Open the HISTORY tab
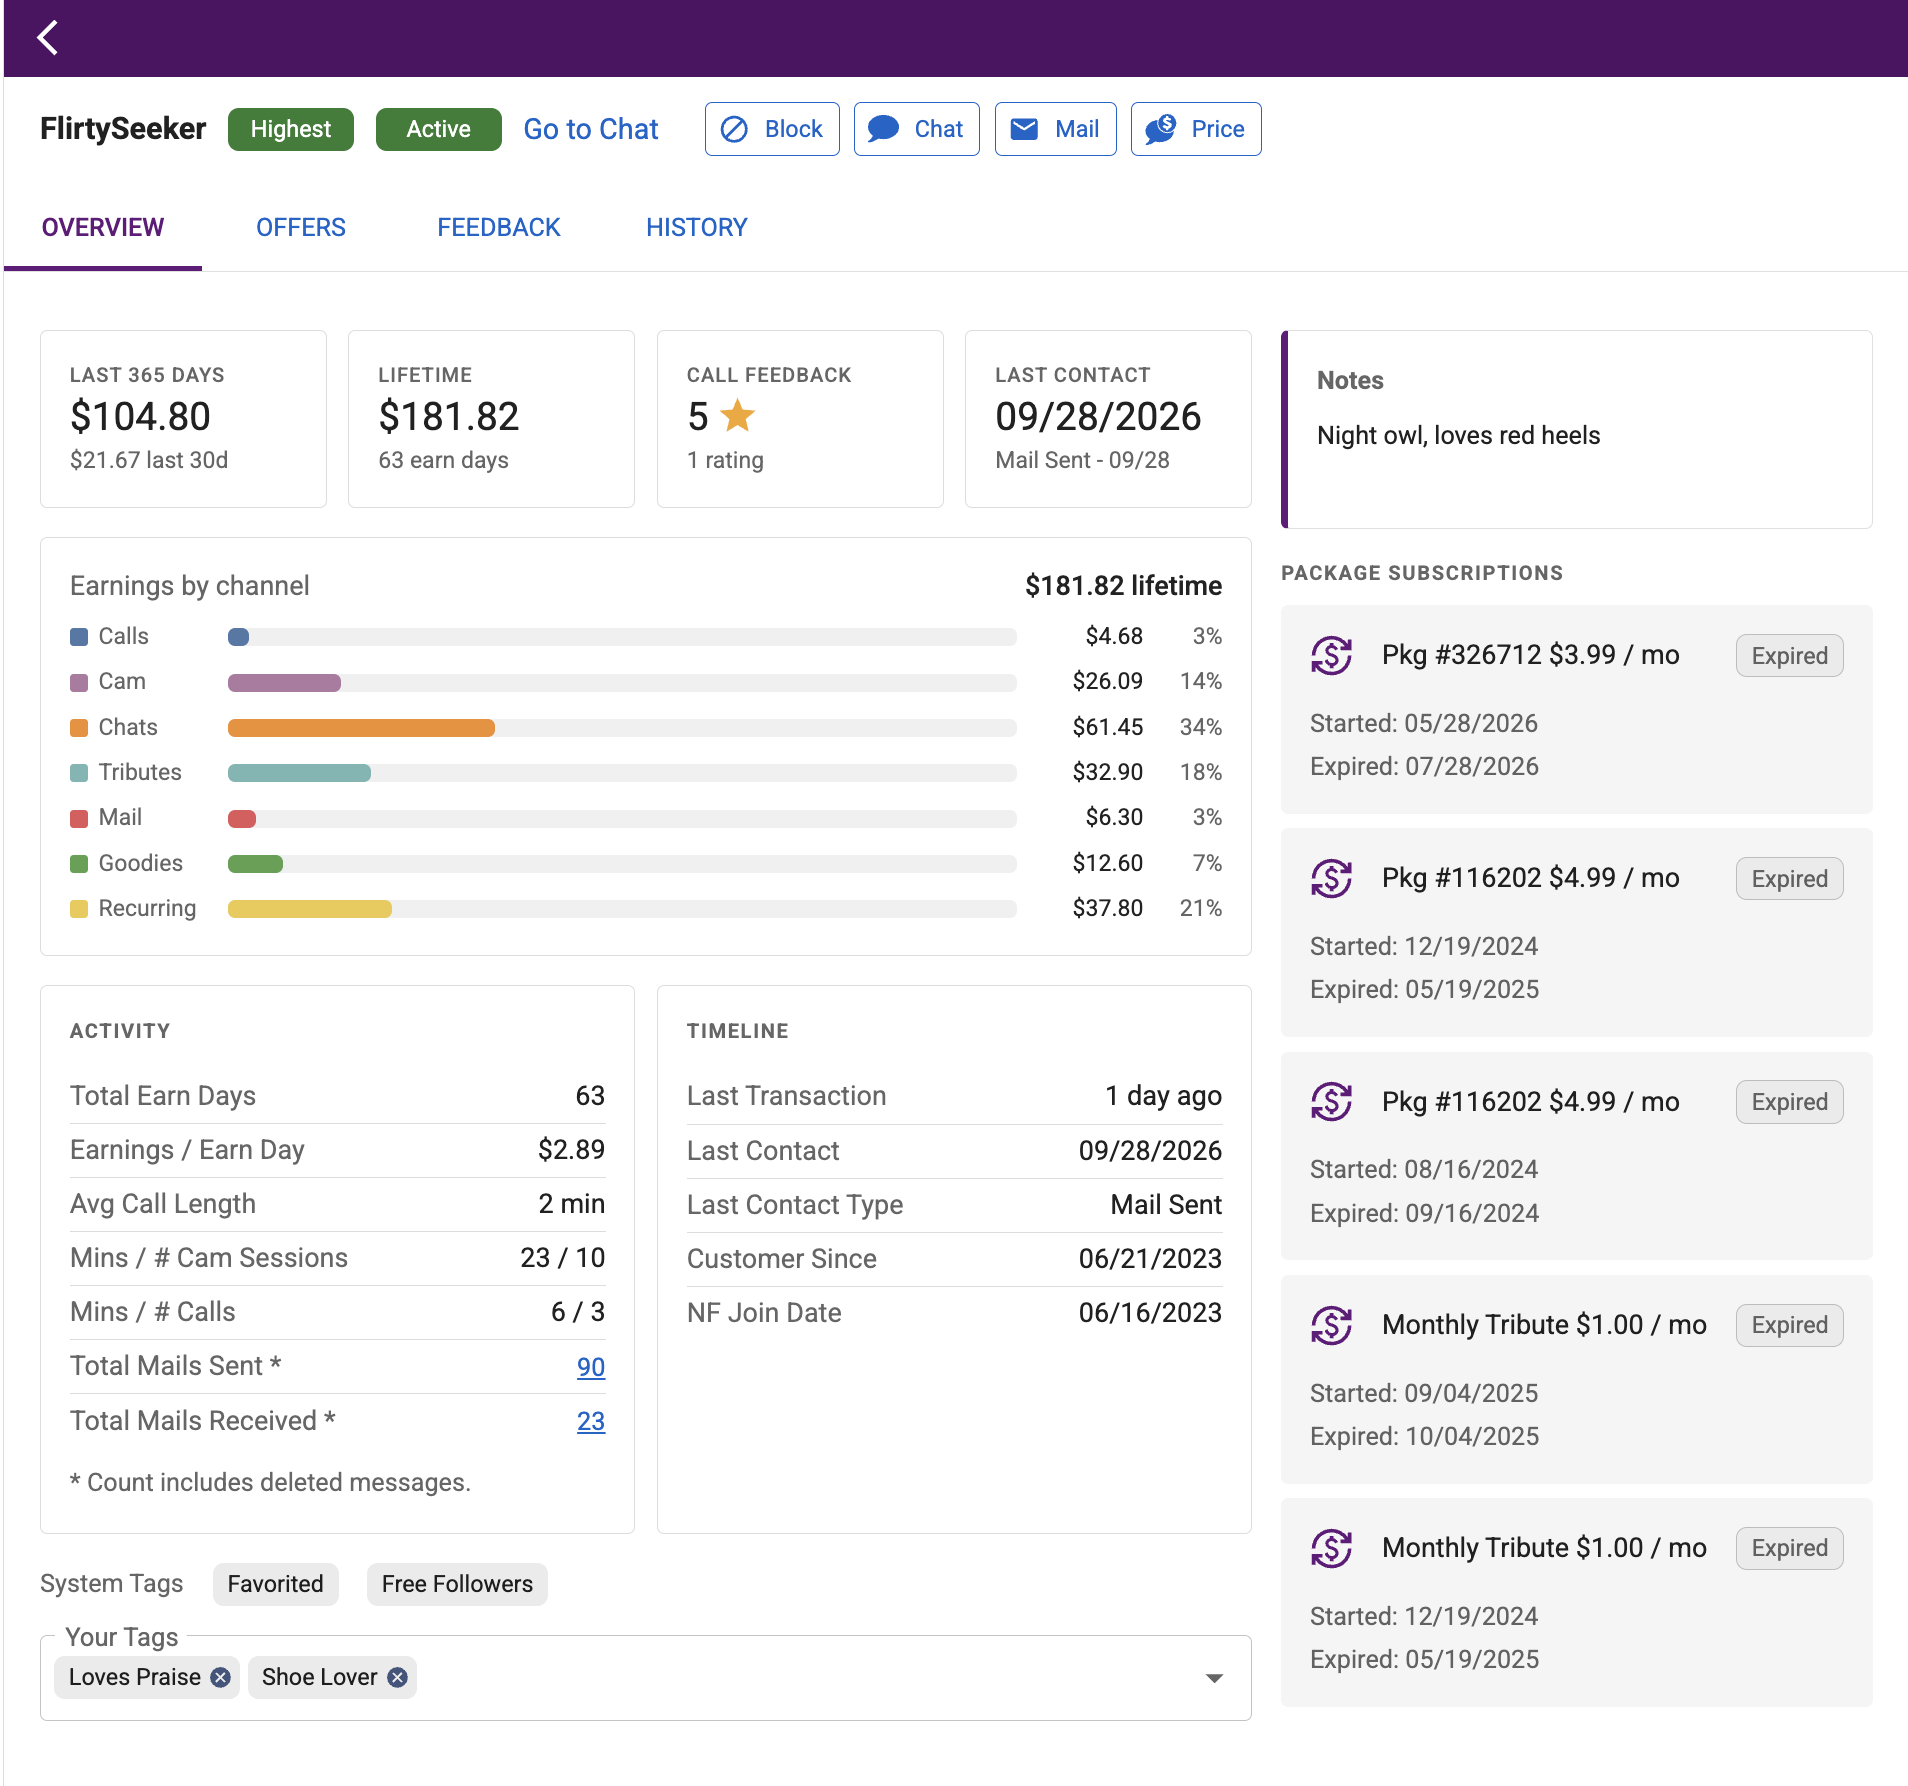Image resolution: width=1908 pixels, height=1786 pixels. [697, 227]
